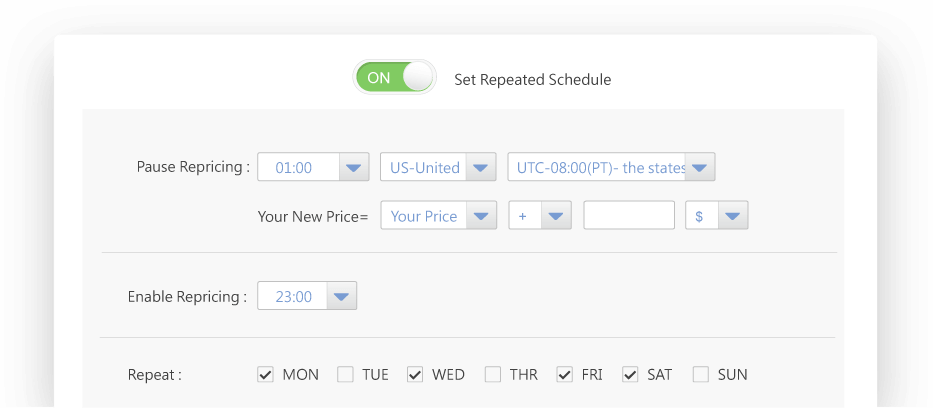Check the TUE repeat checkbox
The width and height of the screenshot is (933, 408).
(345, 375)
